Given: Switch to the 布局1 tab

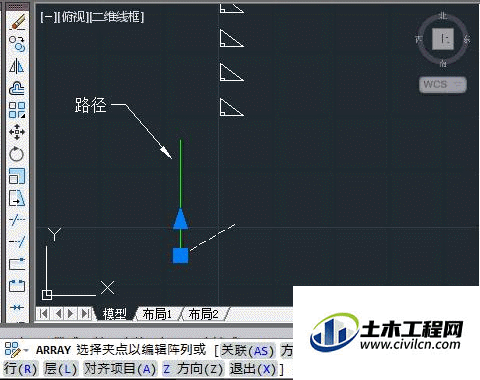Looking at the screenshot, I should point(157,314).
